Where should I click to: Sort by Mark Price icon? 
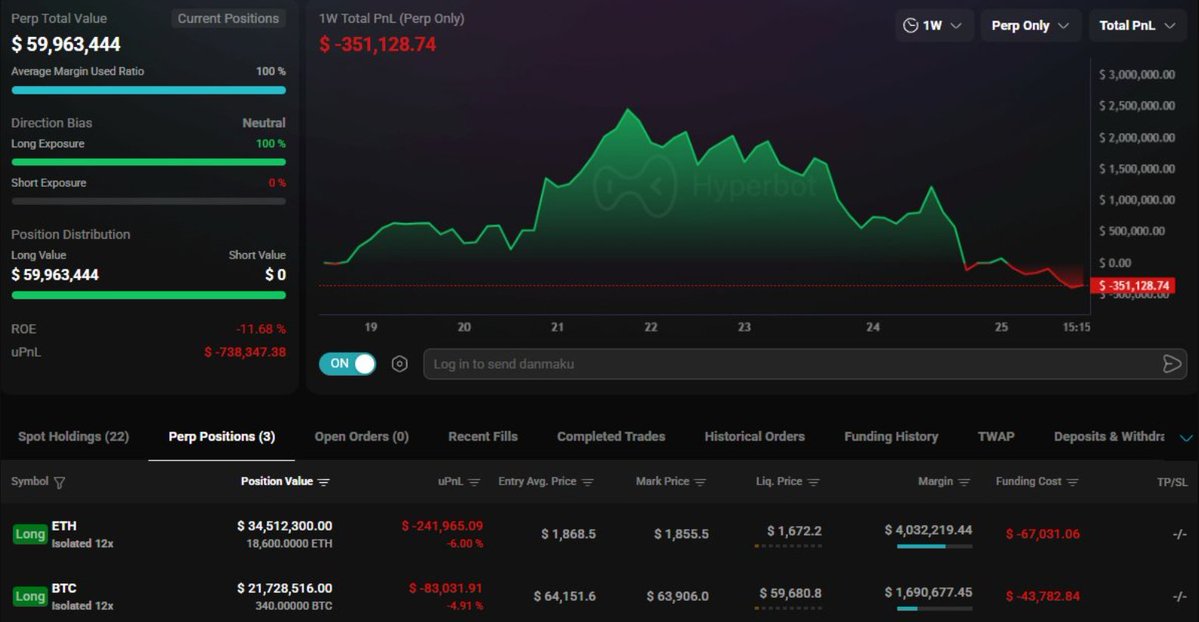(x=700, y=482)
